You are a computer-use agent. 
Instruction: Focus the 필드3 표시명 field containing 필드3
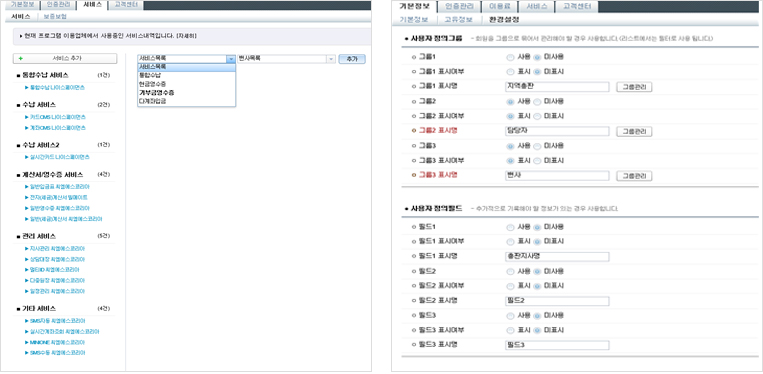[557, 345]
